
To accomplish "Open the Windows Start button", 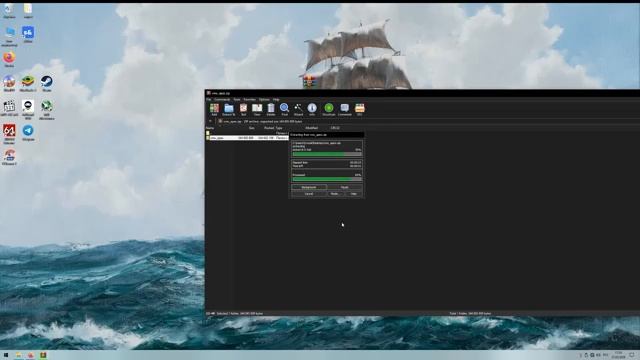I will [x=6, y=355].
